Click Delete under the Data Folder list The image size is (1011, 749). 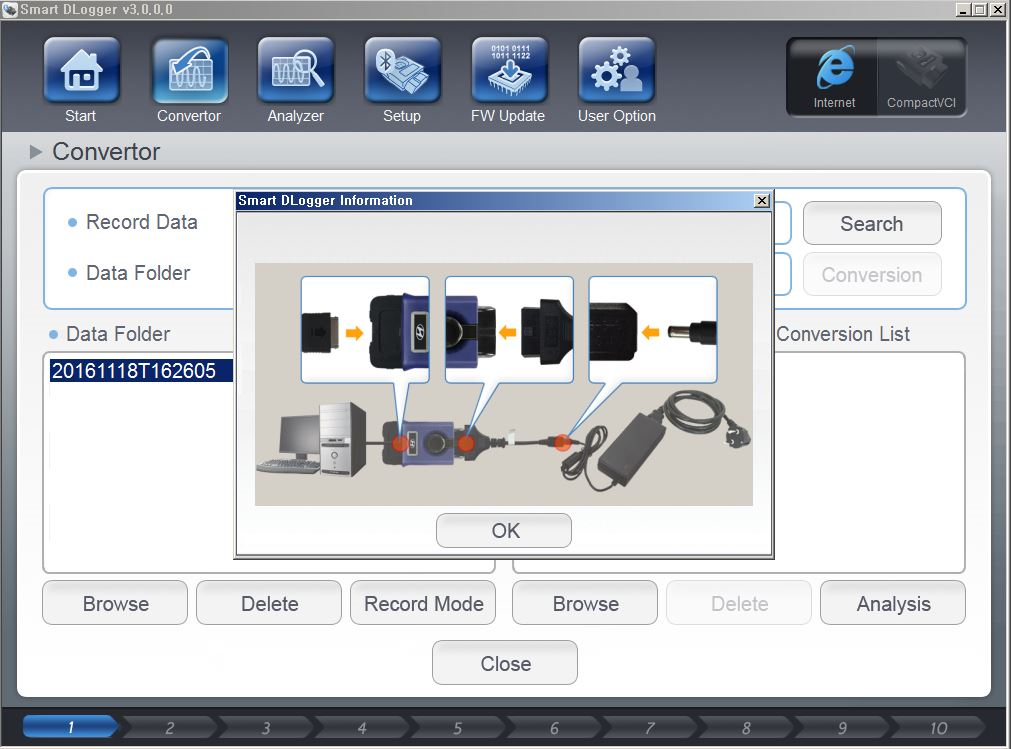click(269, 603)
